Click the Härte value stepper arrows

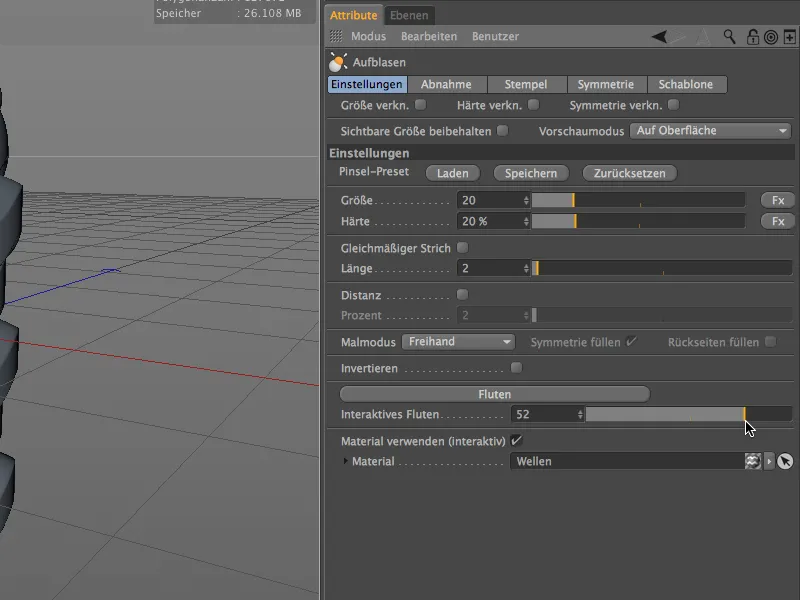click(x=526, y=221)
